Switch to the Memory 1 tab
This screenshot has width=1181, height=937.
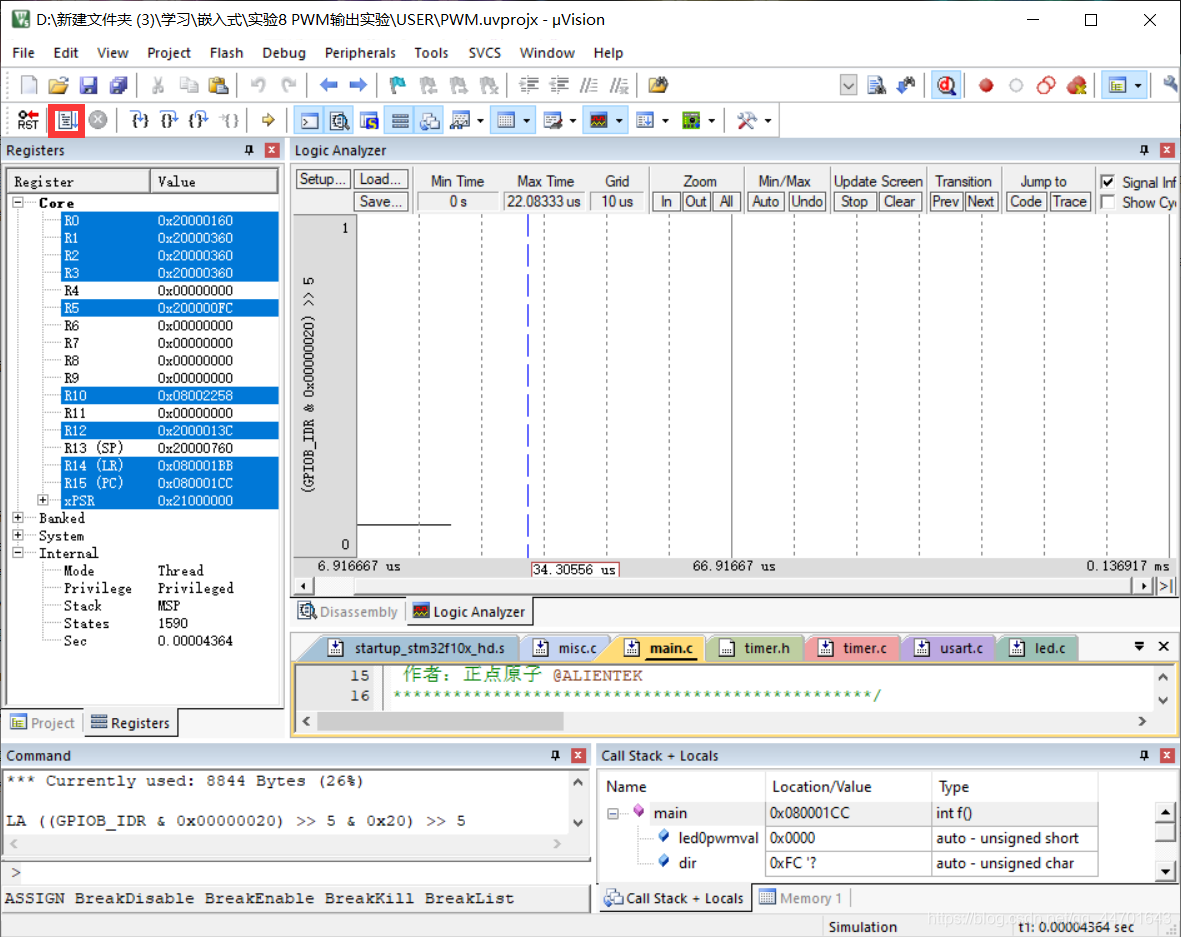pyautogui.click(x=801, y=898)
